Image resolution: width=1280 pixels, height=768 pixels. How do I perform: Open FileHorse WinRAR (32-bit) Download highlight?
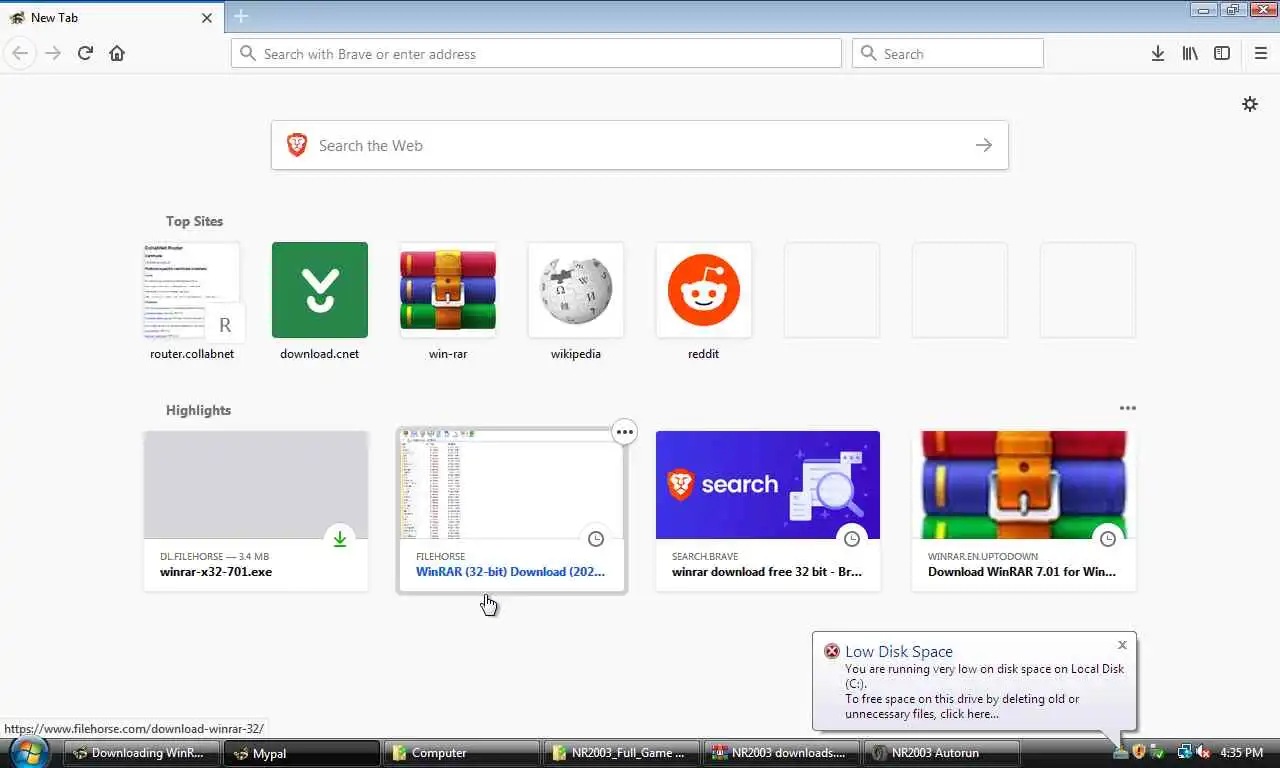512,511
